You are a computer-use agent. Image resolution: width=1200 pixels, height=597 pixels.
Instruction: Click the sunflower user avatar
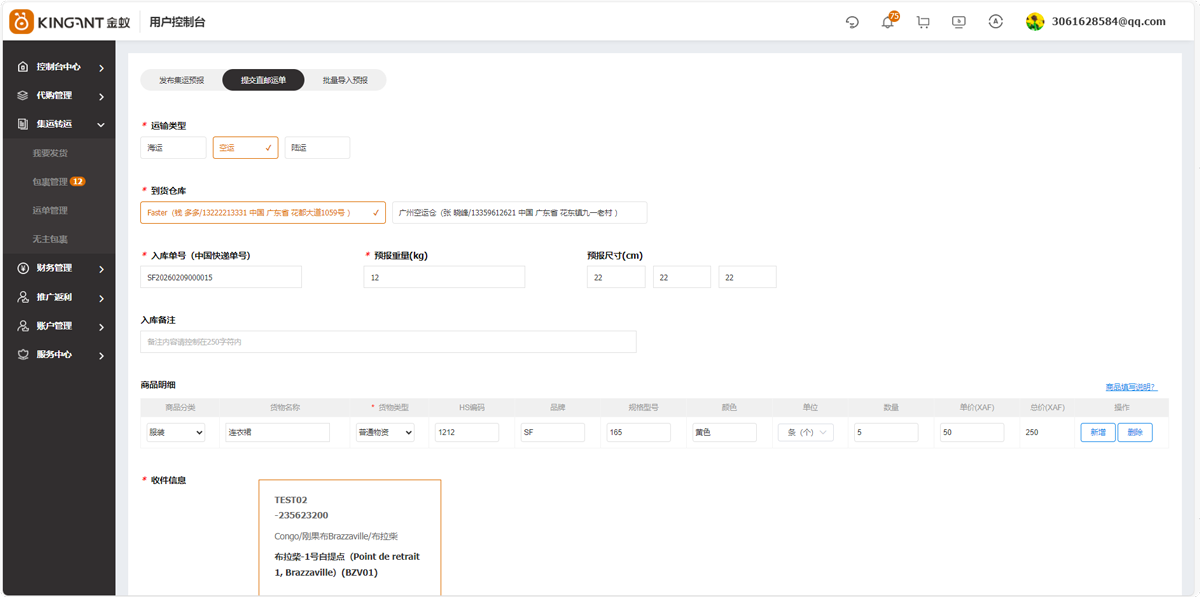[1035, 22]
